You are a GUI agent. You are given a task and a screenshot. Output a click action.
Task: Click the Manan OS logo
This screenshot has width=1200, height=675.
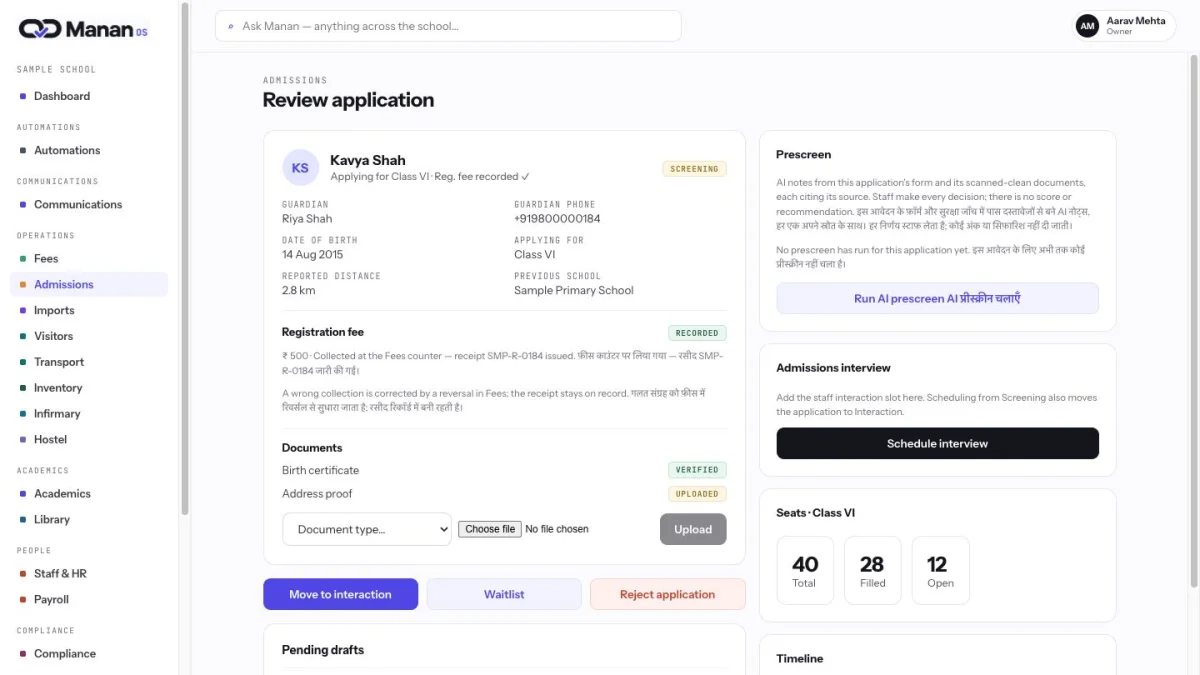pyautogui.click(x=83, y=29)
